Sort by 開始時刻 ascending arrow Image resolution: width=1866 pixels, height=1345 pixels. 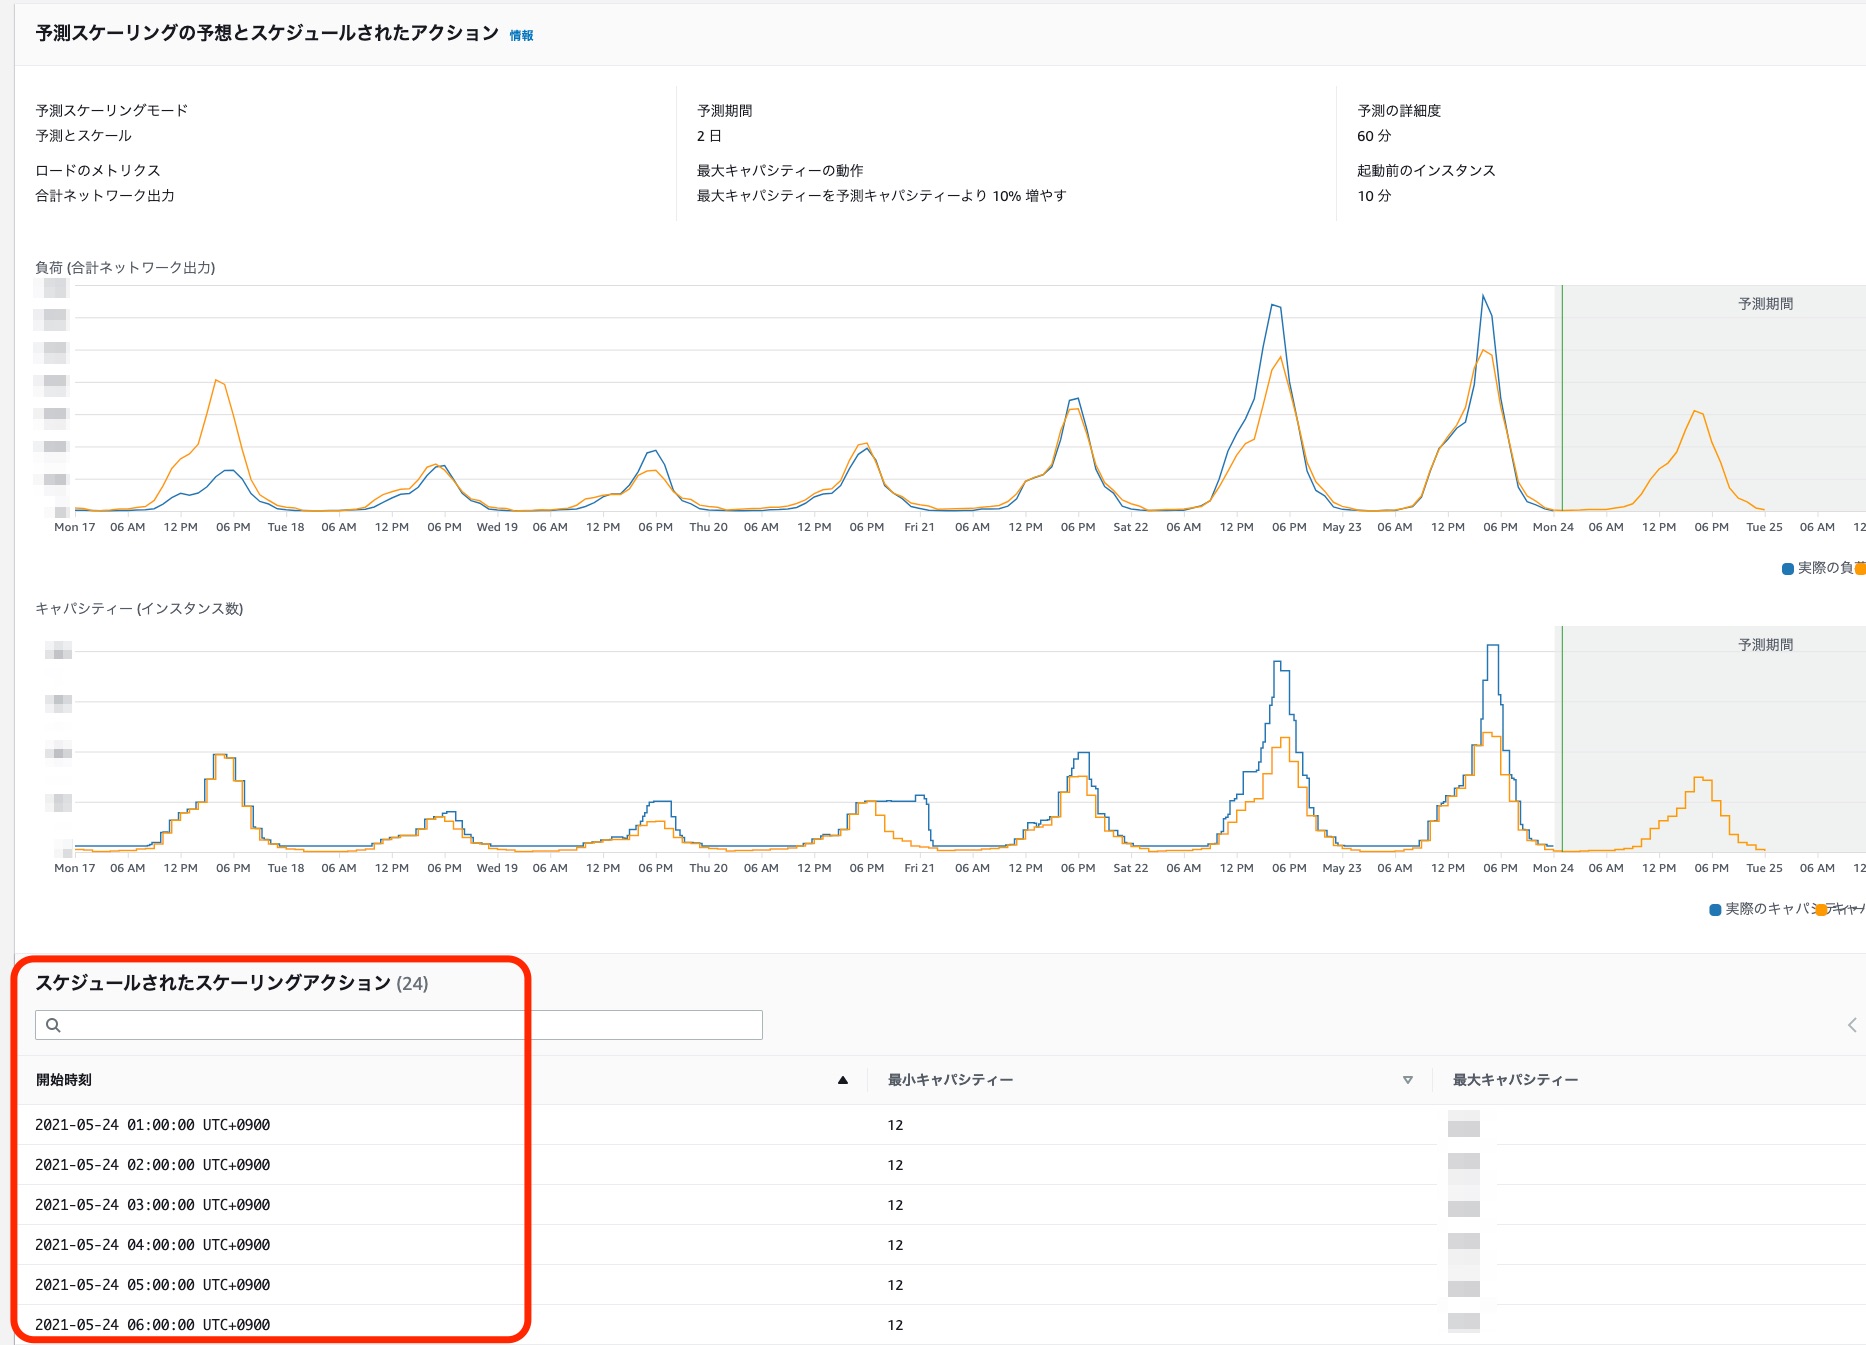point(843,1080)
